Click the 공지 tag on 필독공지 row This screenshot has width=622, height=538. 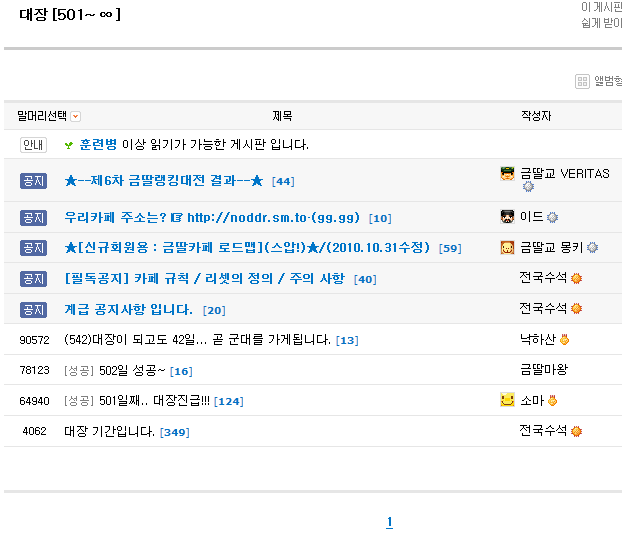point(33,279)
